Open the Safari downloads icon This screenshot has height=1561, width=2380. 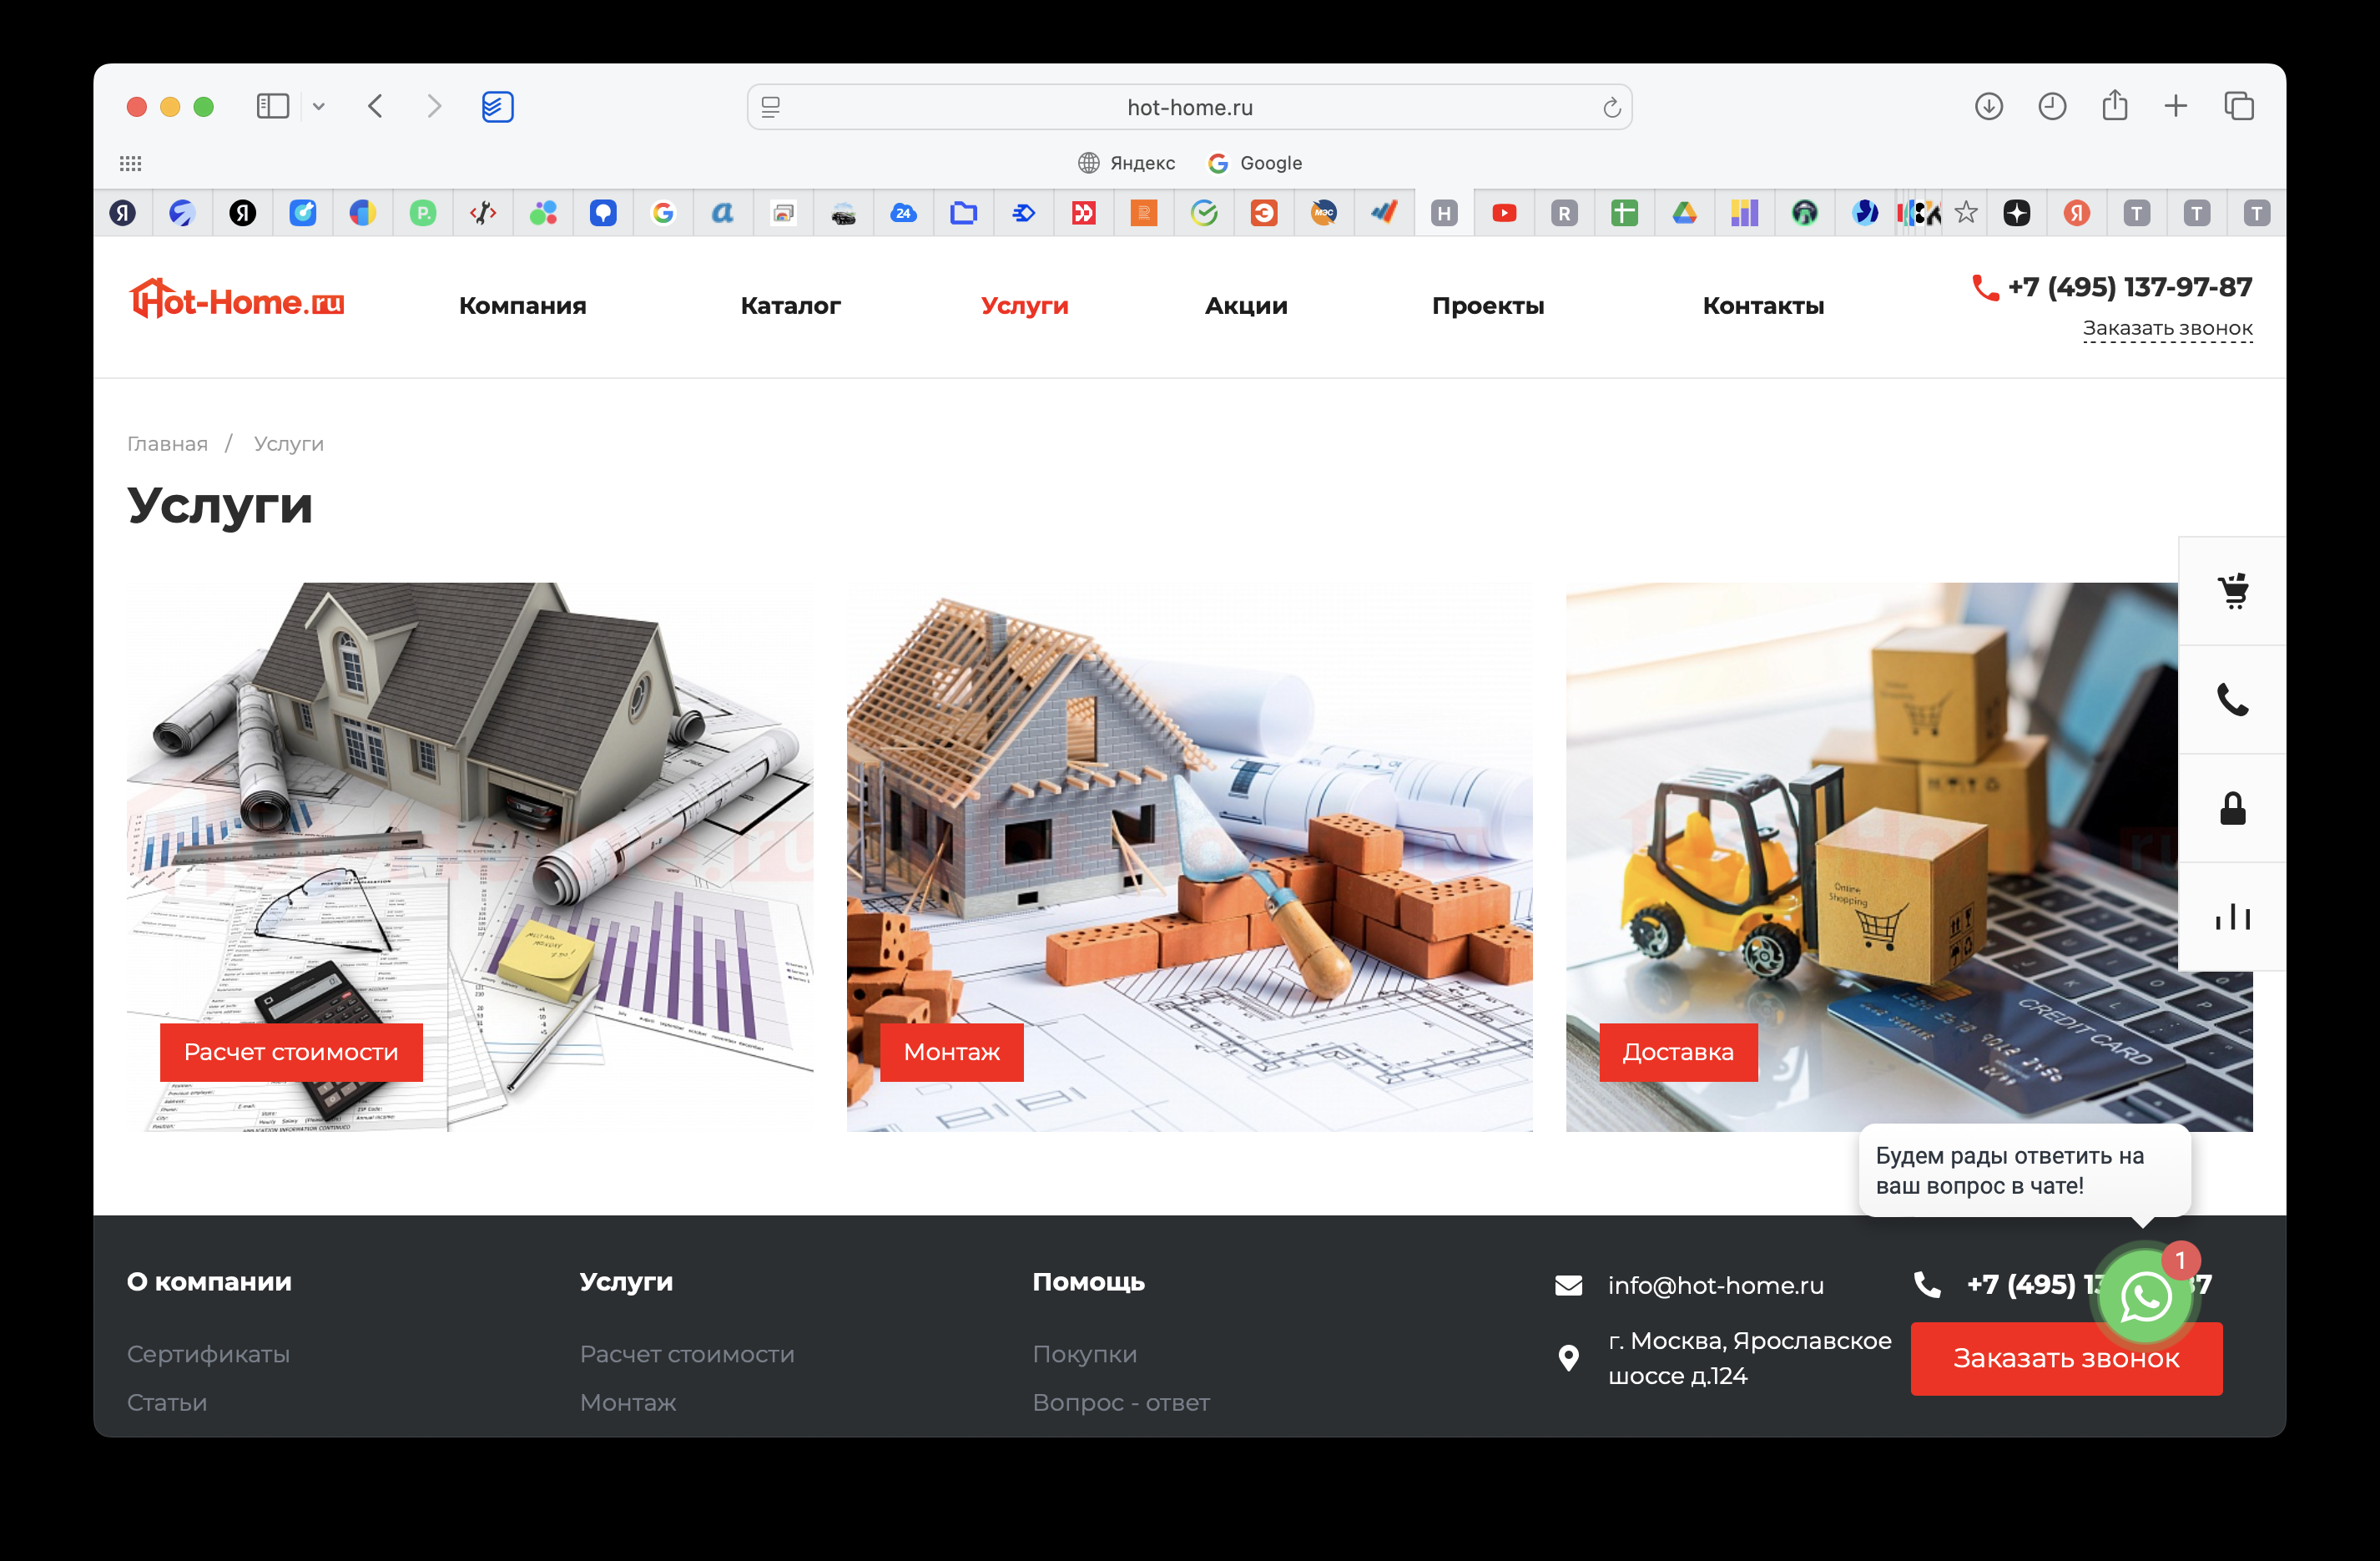pos(1988,106)
